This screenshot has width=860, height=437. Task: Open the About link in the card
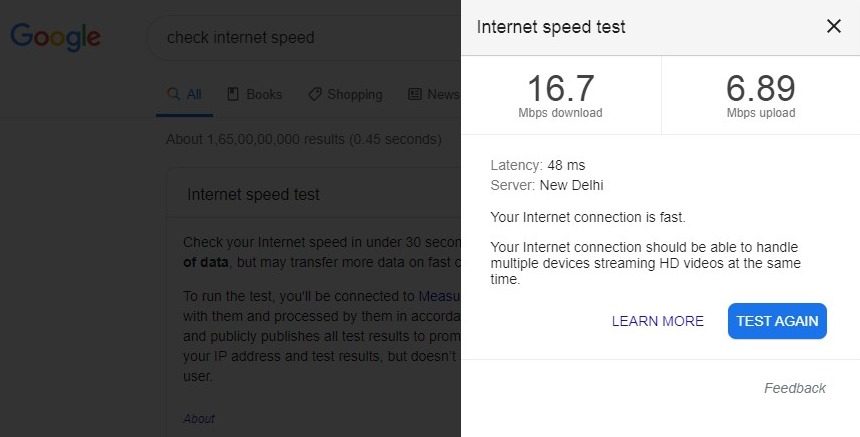point(198,418)
